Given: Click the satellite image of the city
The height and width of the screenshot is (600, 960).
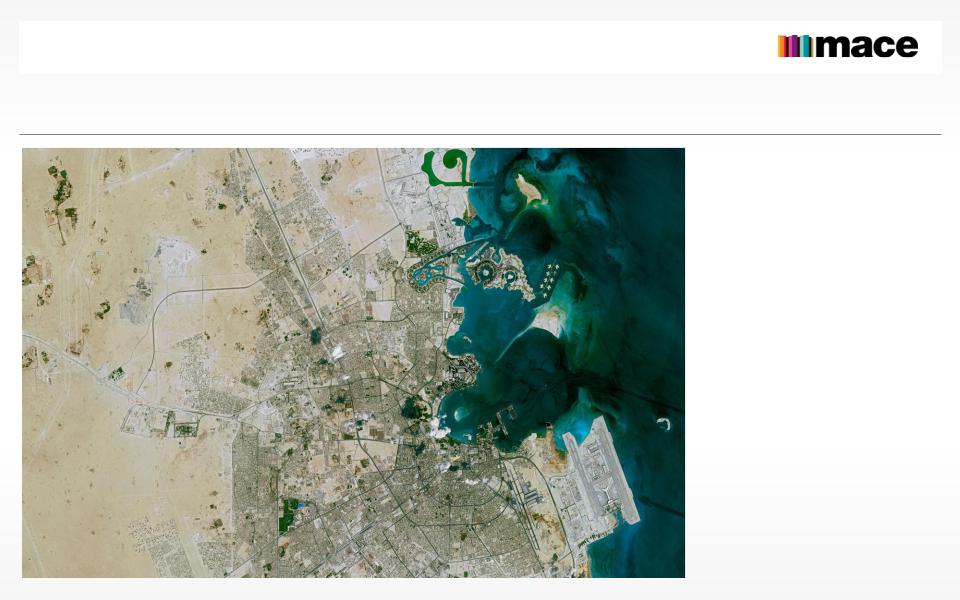Looking at the screenshot, I should [353, 362].
